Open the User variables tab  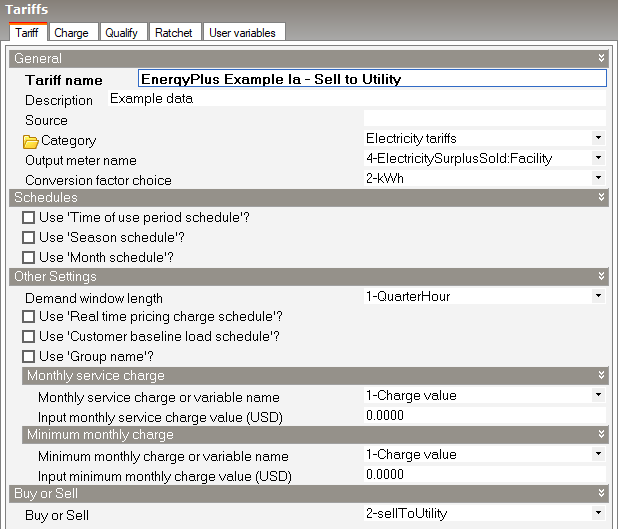coord(241,33)
